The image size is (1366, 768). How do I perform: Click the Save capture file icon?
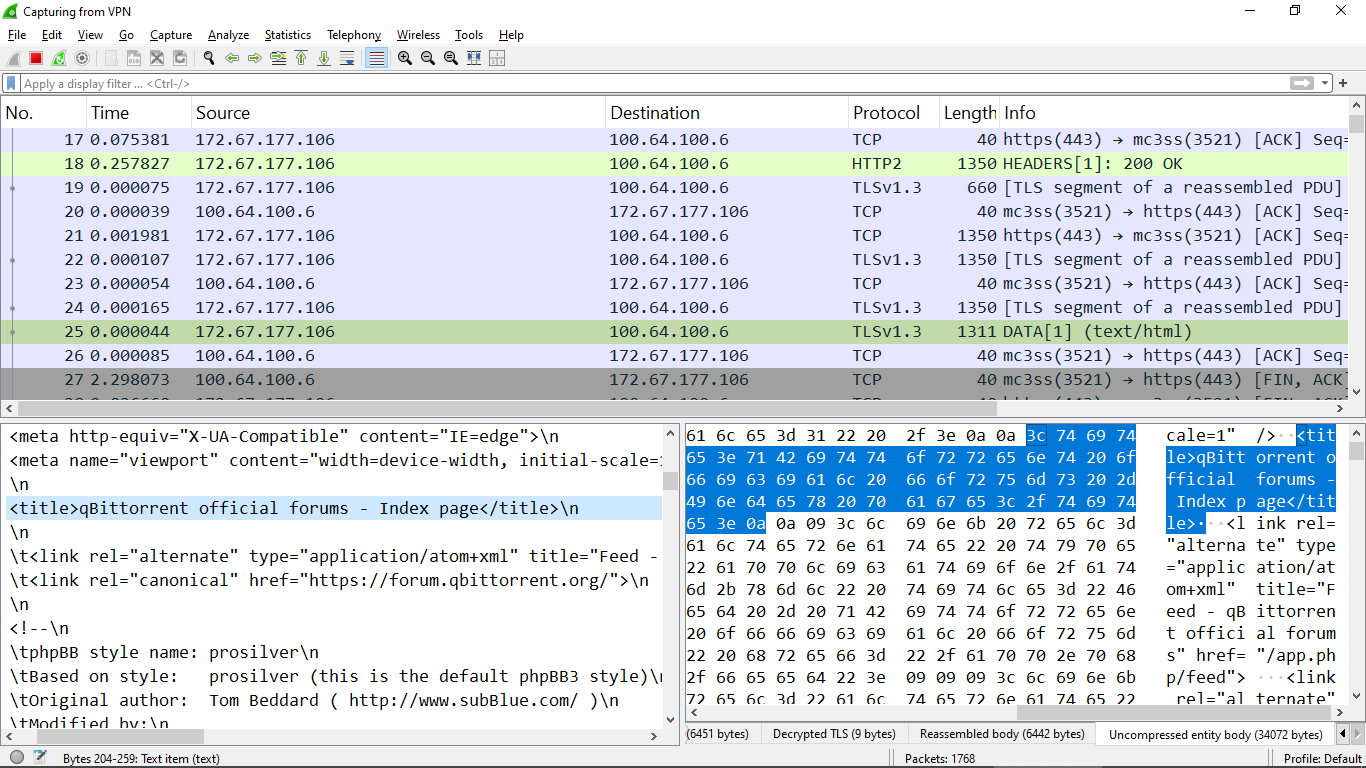(134, 59)
